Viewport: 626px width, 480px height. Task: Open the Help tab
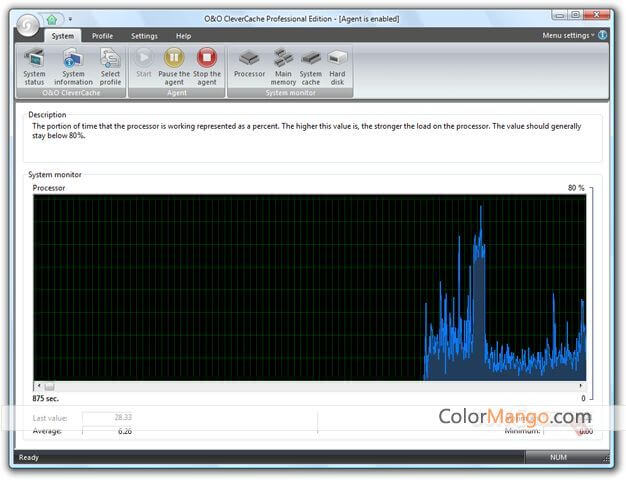tap(183, 36)
